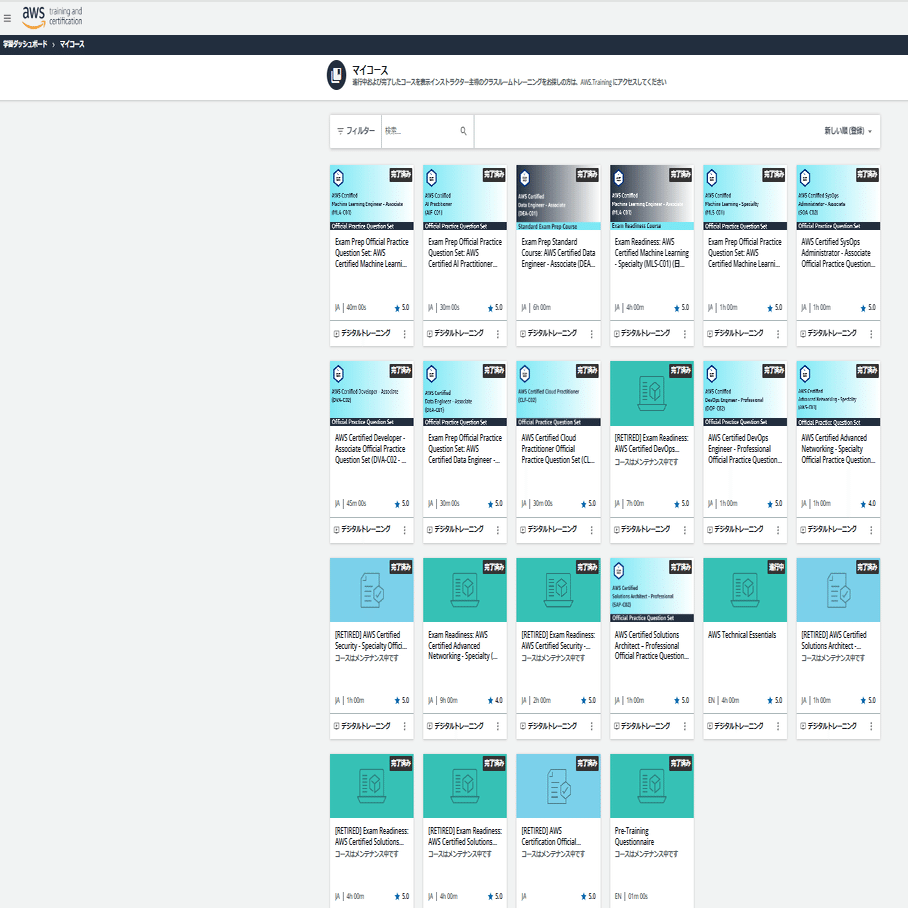Open Pre-Training Questionnaire course title

[x=635, y=836]
